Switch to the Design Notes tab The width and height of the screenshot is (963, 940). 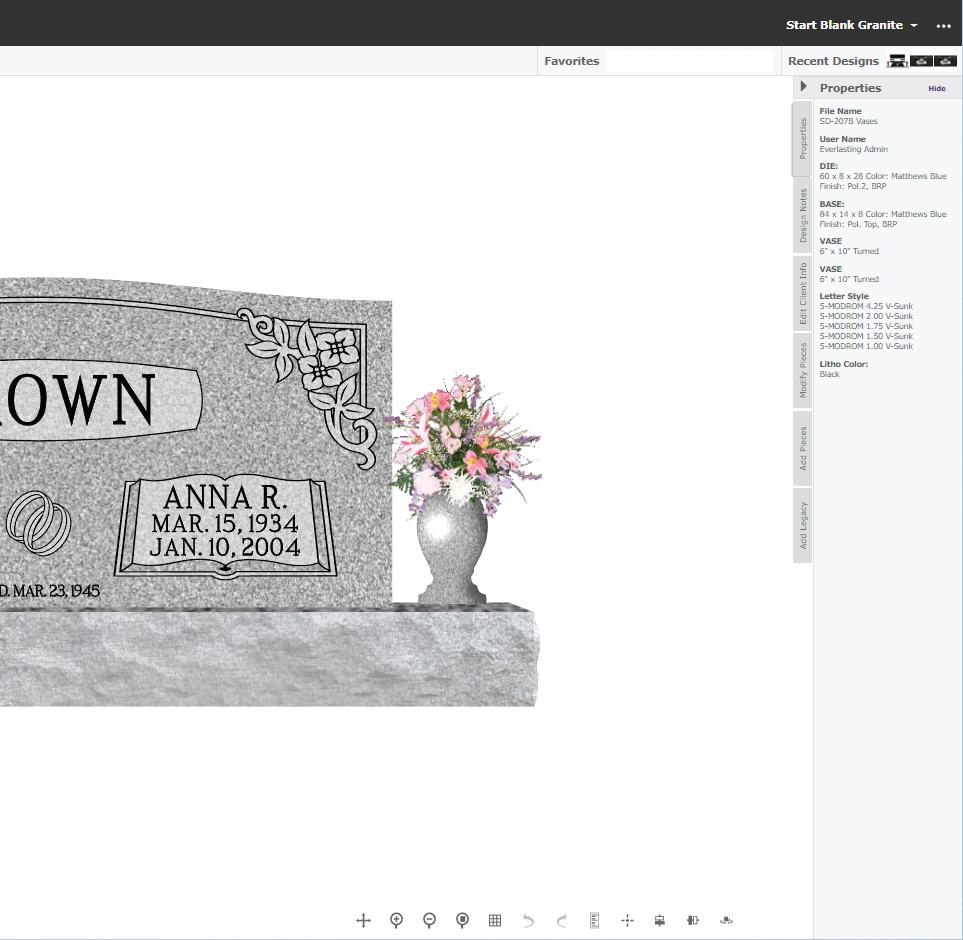click(803, 216)
